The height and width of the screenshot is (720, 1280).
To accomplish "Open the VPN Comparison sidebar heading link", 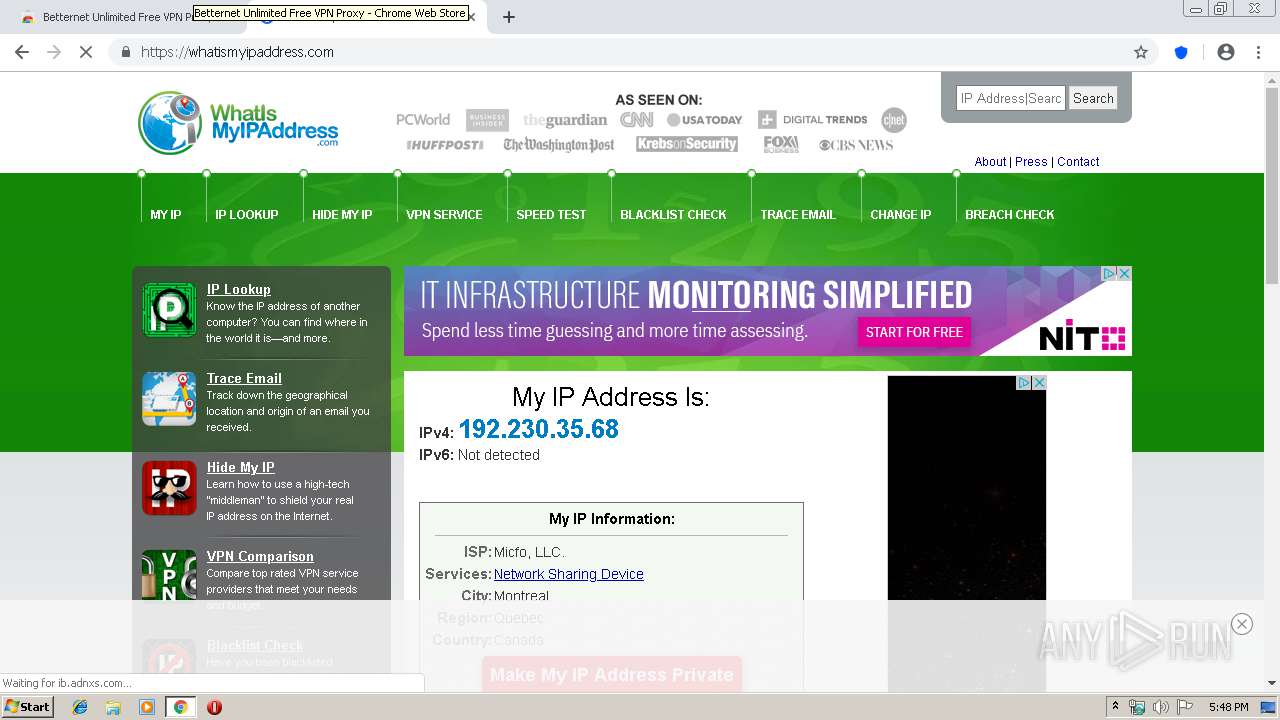I will tap(260, 556).
